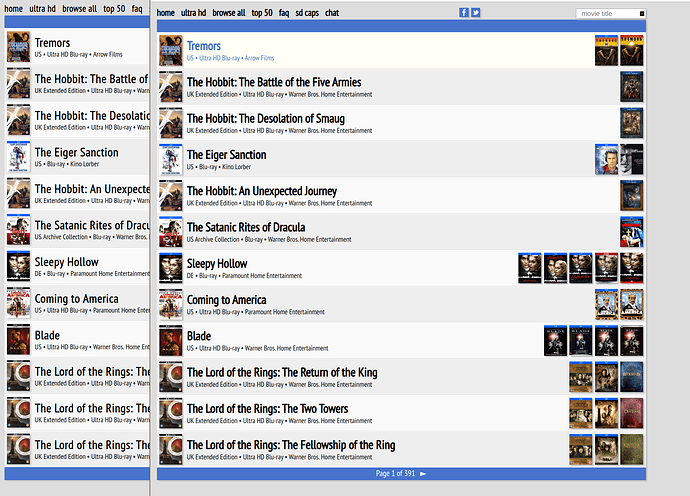Screen dimensions: 690x496
Task: Click the Tremors title link
Action: pos(204,46)
